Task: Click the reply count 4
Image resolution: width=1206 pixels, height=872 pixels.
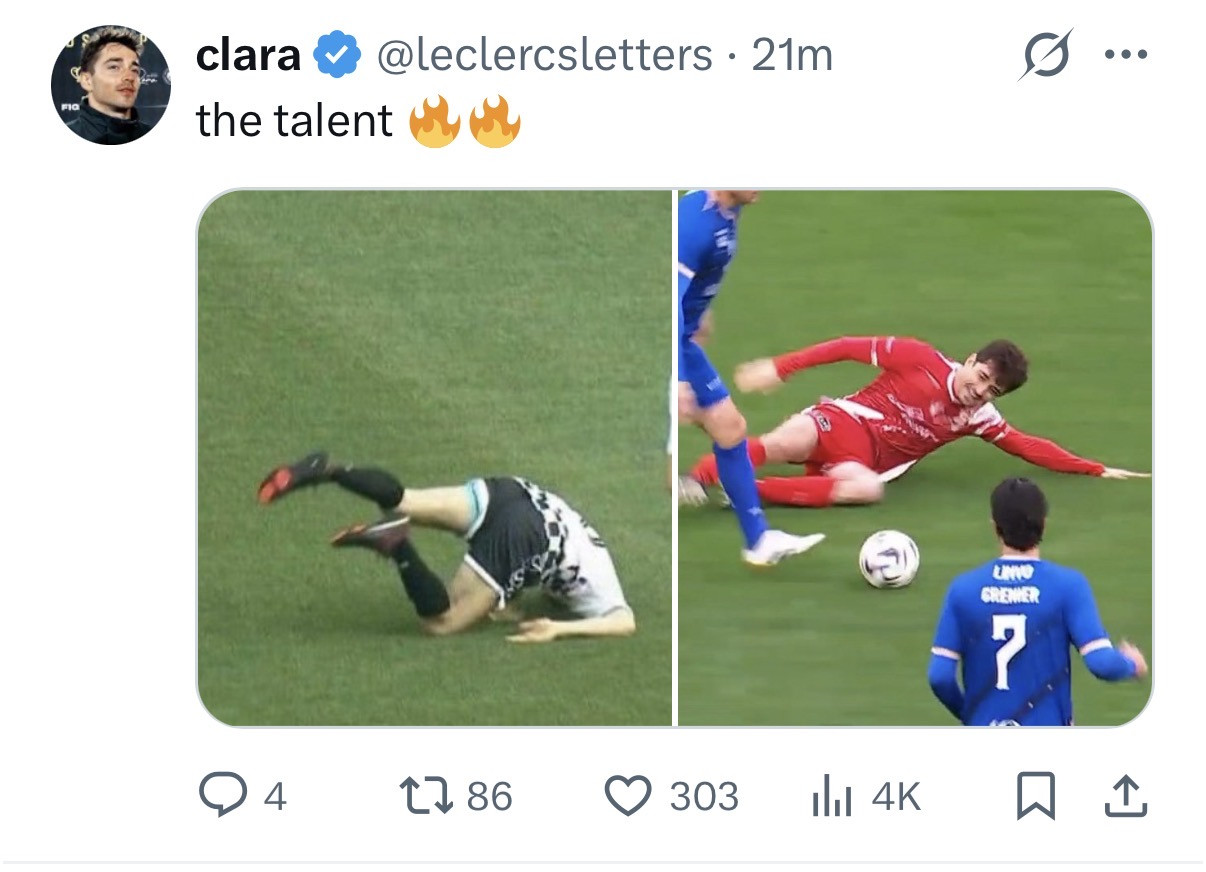Action: click(x=275, y=797)
